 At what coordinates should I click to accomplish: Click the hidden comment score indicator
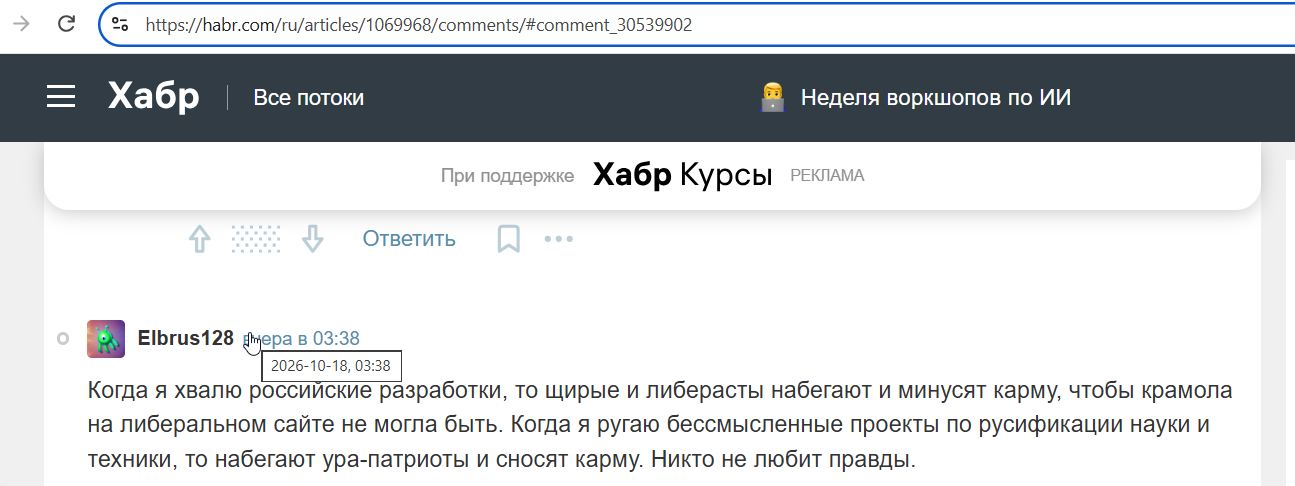(256, 239)
